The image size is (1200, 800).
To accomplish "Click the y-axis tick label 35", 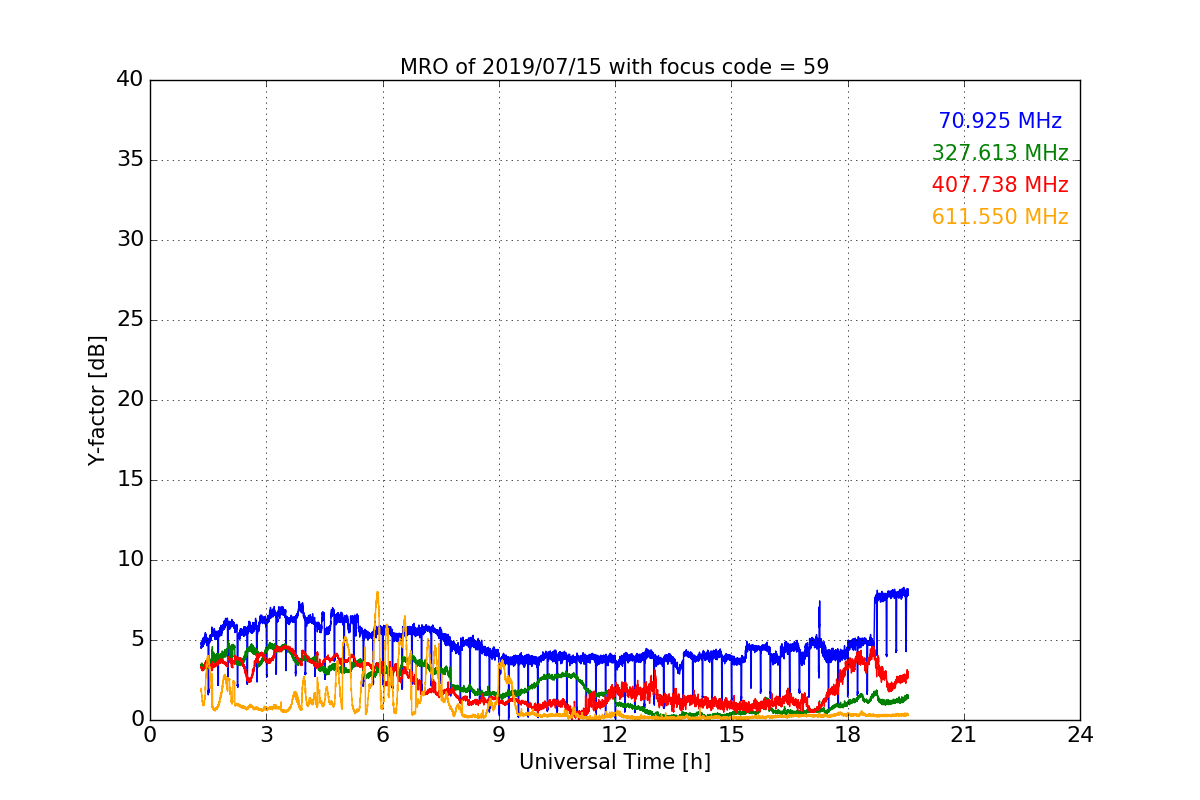I will point(130,160).
